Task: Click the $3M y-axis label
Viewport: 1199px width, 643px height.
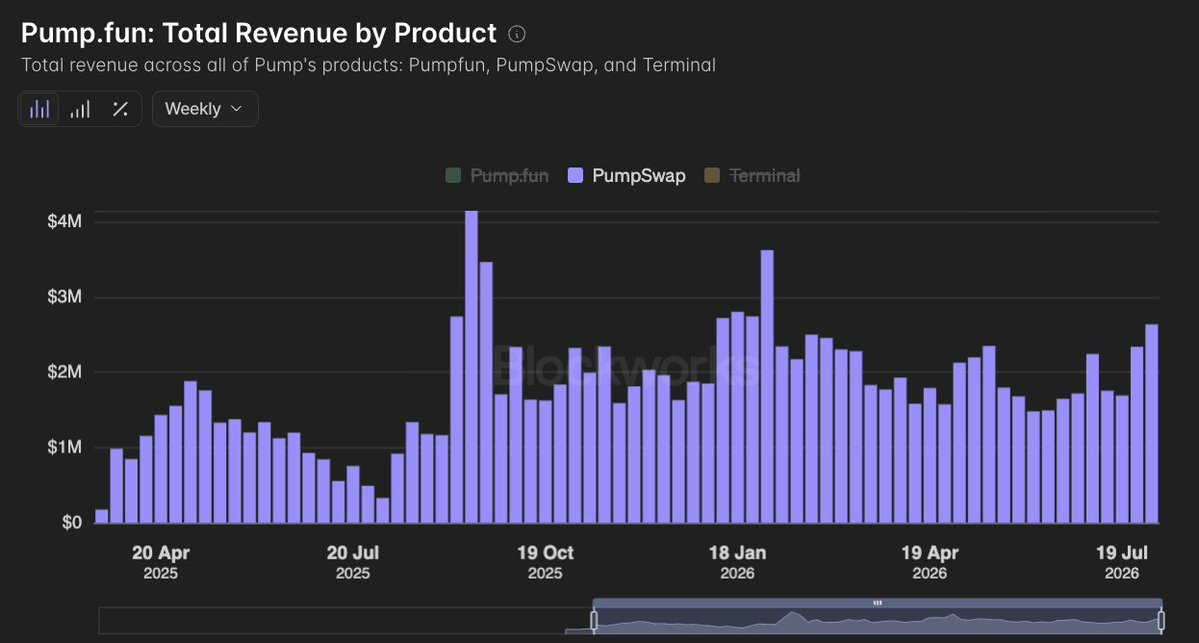Action: coord(64,297)
